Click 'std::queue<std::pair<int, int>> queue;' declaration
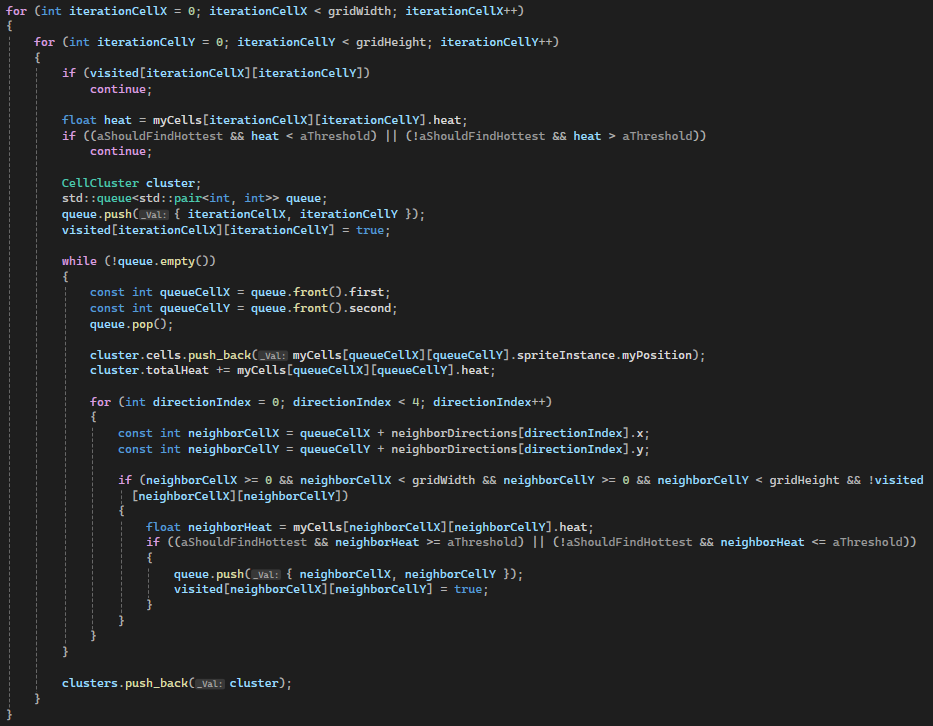933x726 pixels. click(x=195, y=198)
